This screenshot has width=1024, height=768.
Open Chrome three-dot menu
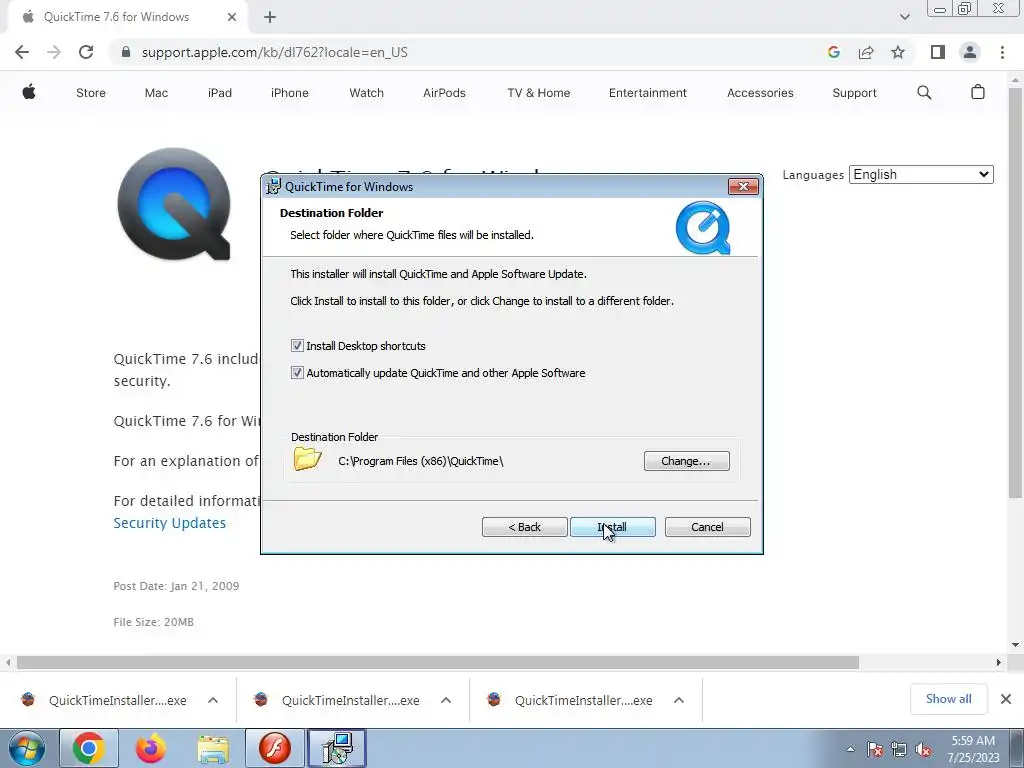click(x=1002, y=52)
